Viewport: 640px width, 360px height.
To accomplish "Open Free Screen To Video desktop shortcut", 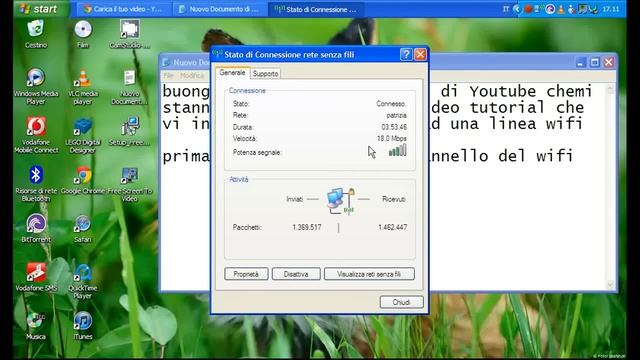I will [x=129, y=184].
